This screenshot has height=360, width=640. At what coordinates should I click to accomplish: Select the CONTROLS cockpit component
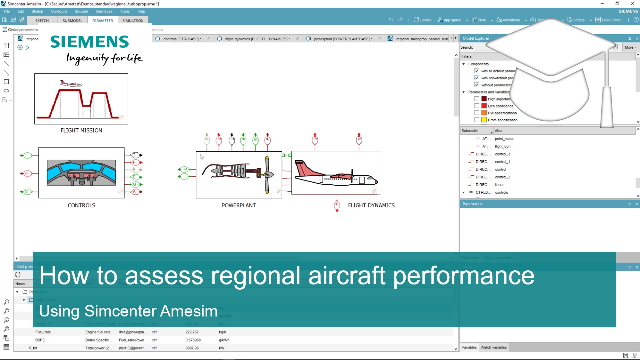(81, 173)
